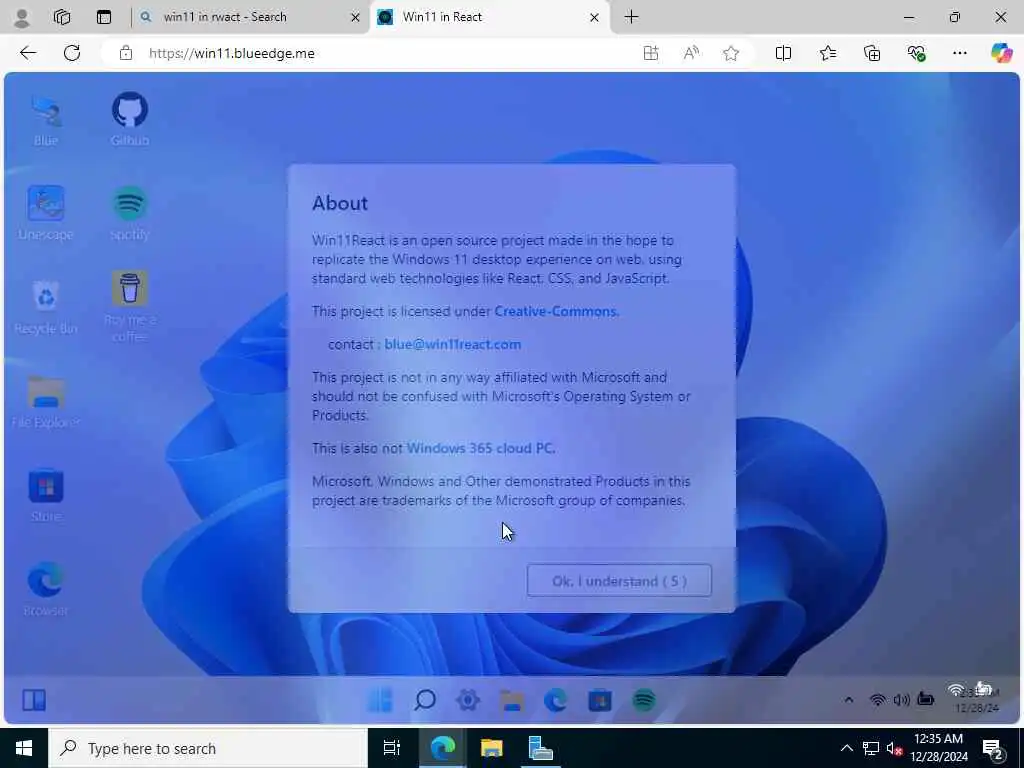Open Task View on Windows taskbar
Viewport: 1024px width, 768px height.
click(x=391, y=748)
